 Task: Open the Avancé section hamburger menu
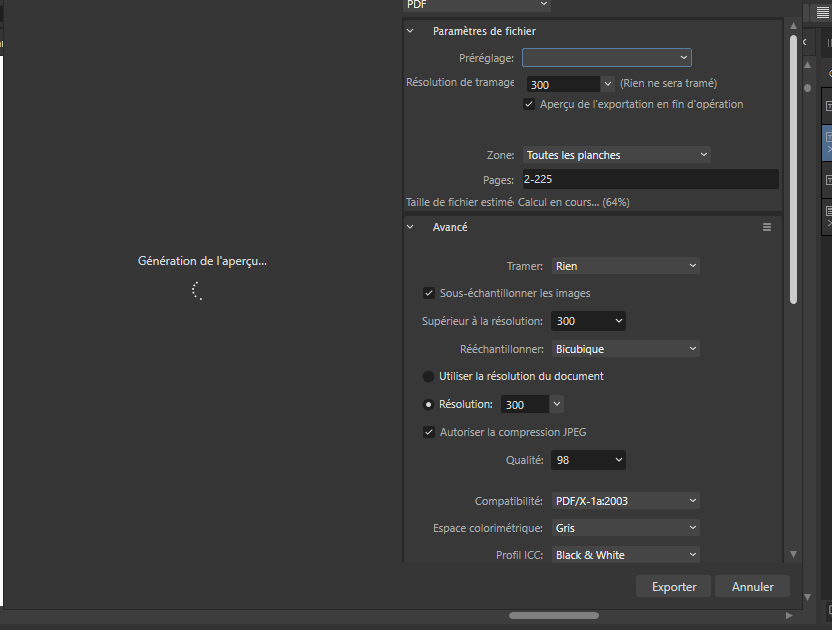767,227
